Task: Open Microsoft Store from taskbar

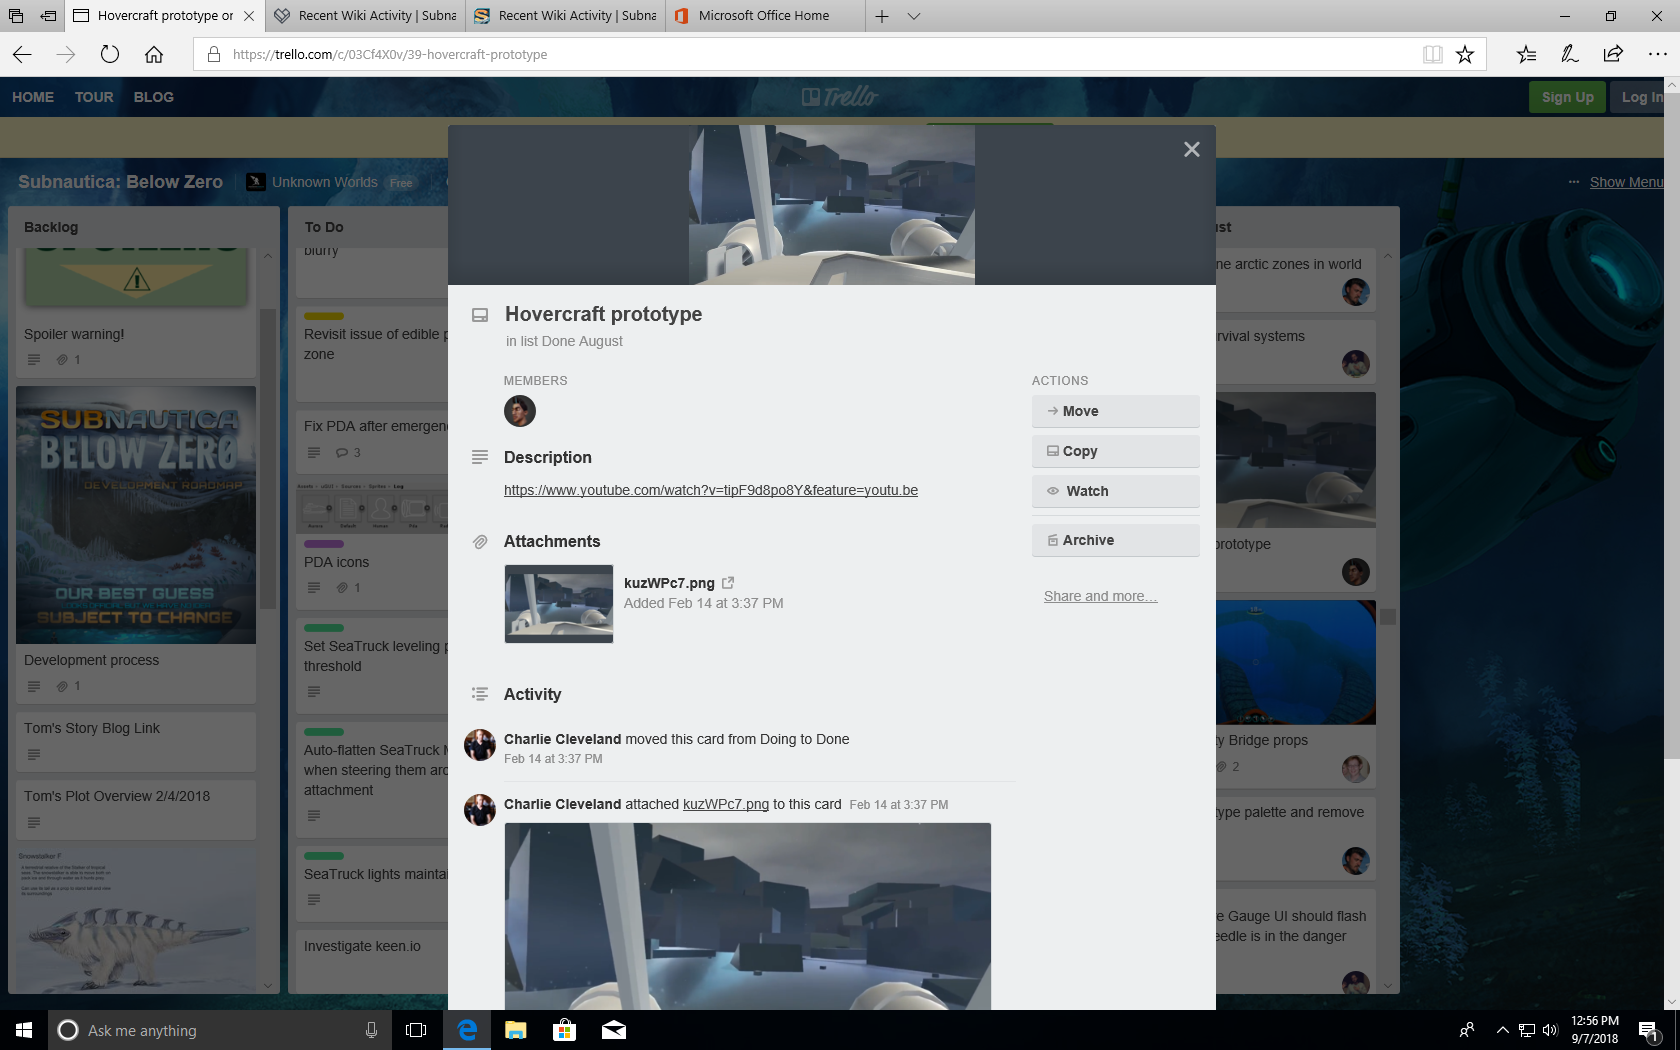Action: coord(564,1030)
